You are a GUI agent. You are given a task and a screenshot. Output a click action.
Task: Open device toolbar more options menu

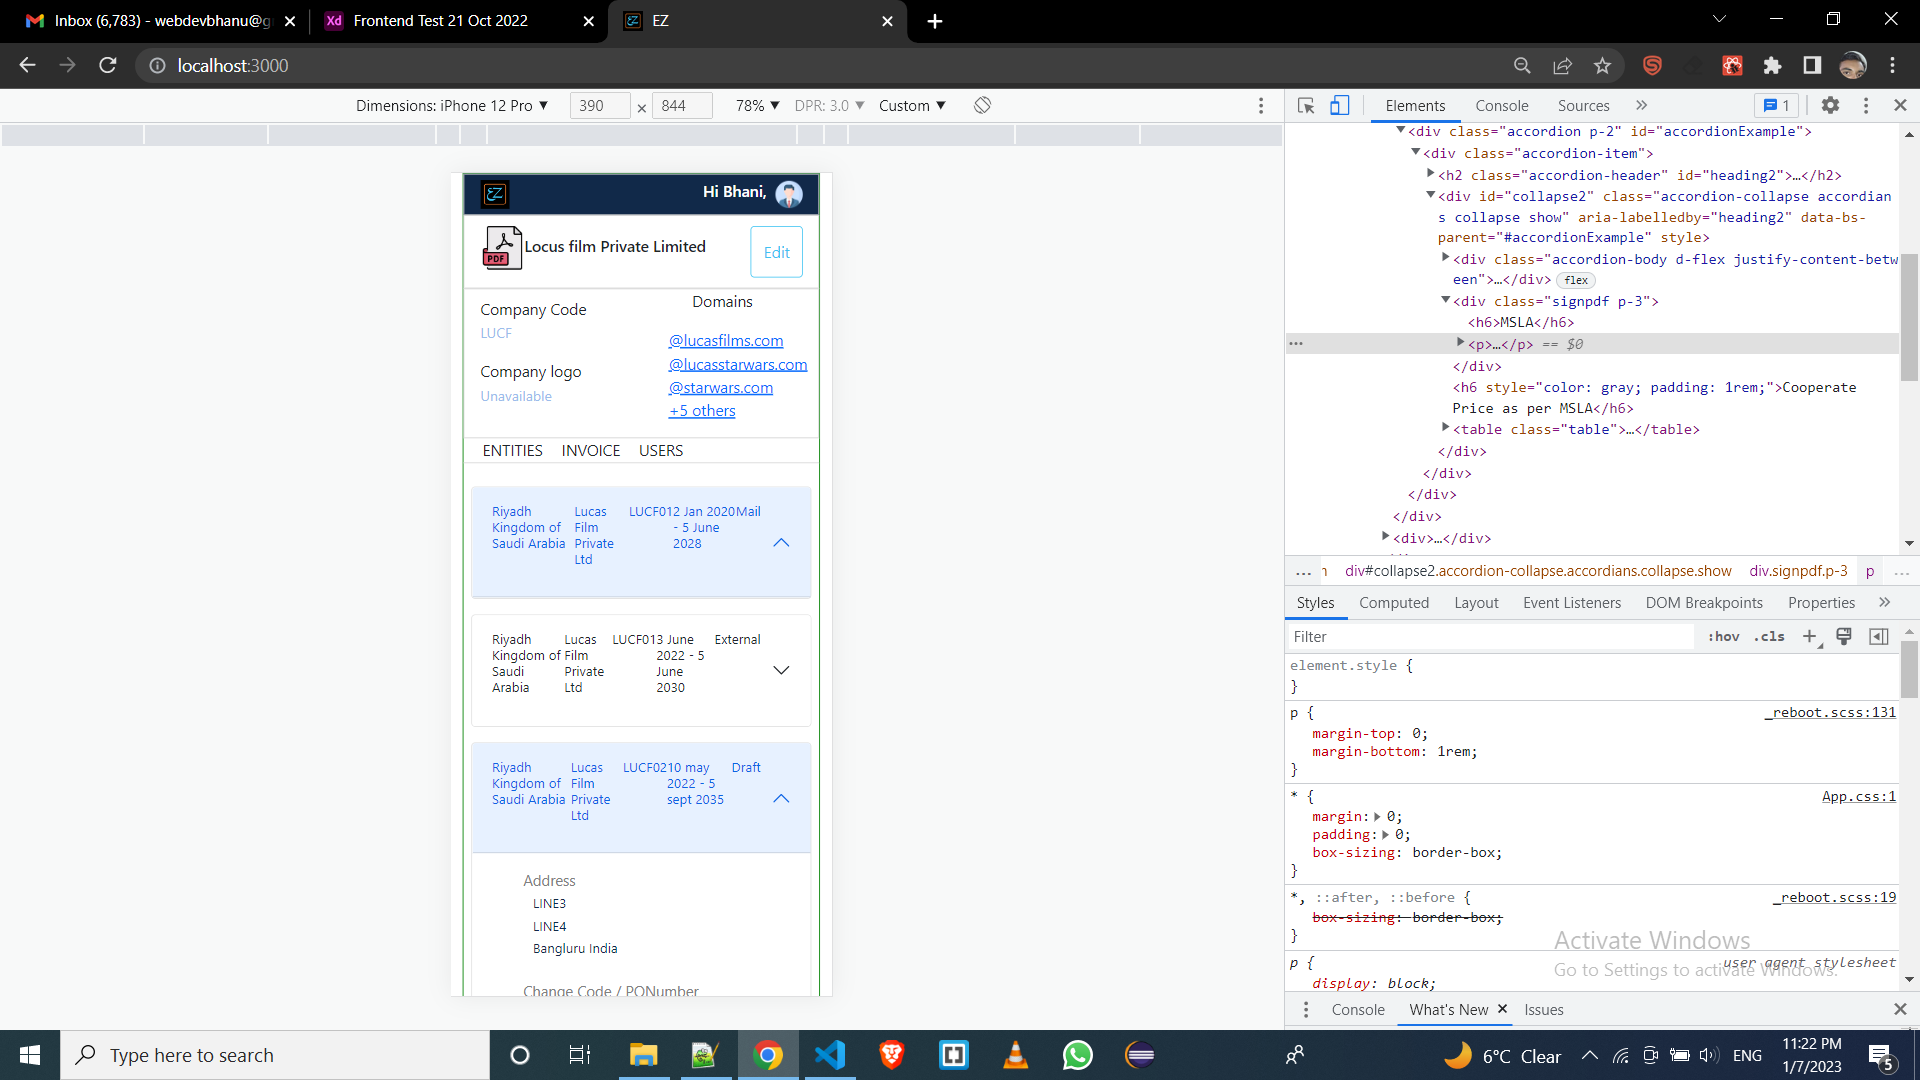1261,105
